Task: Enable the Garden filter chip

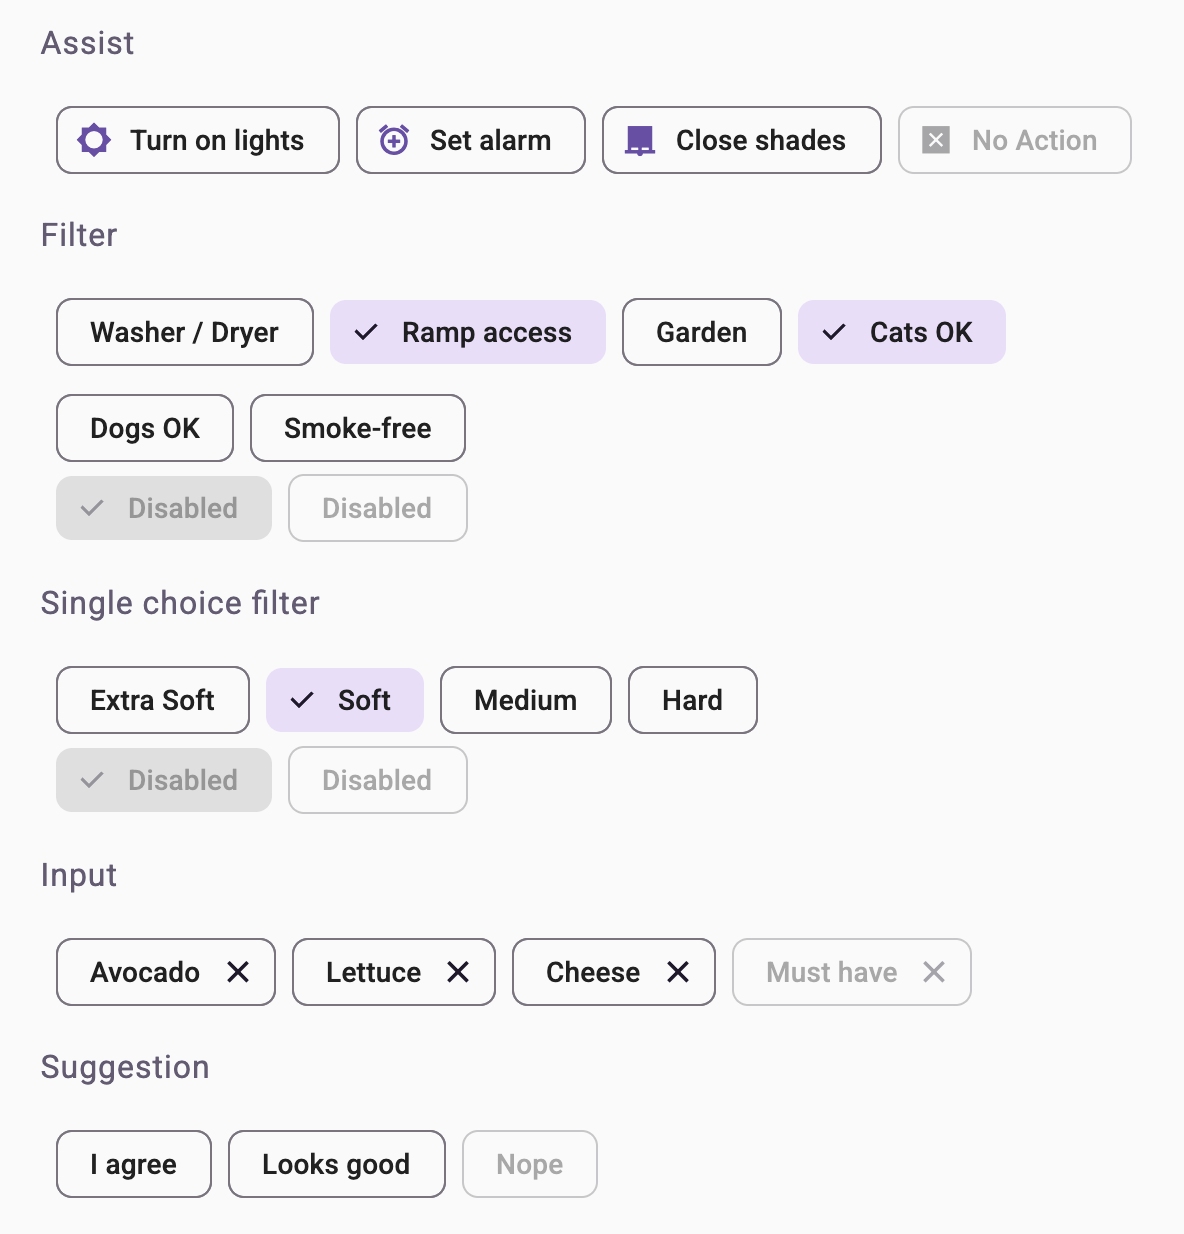Action: [x=701, y=332]
